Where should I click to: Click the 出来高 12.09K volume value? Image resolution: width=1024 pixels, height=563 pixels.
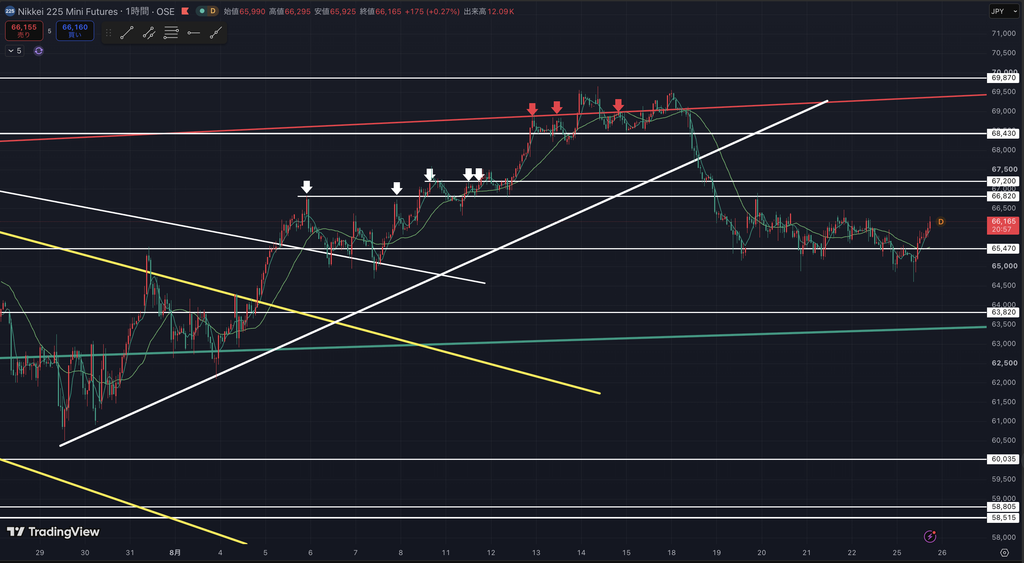click(488, 11)
